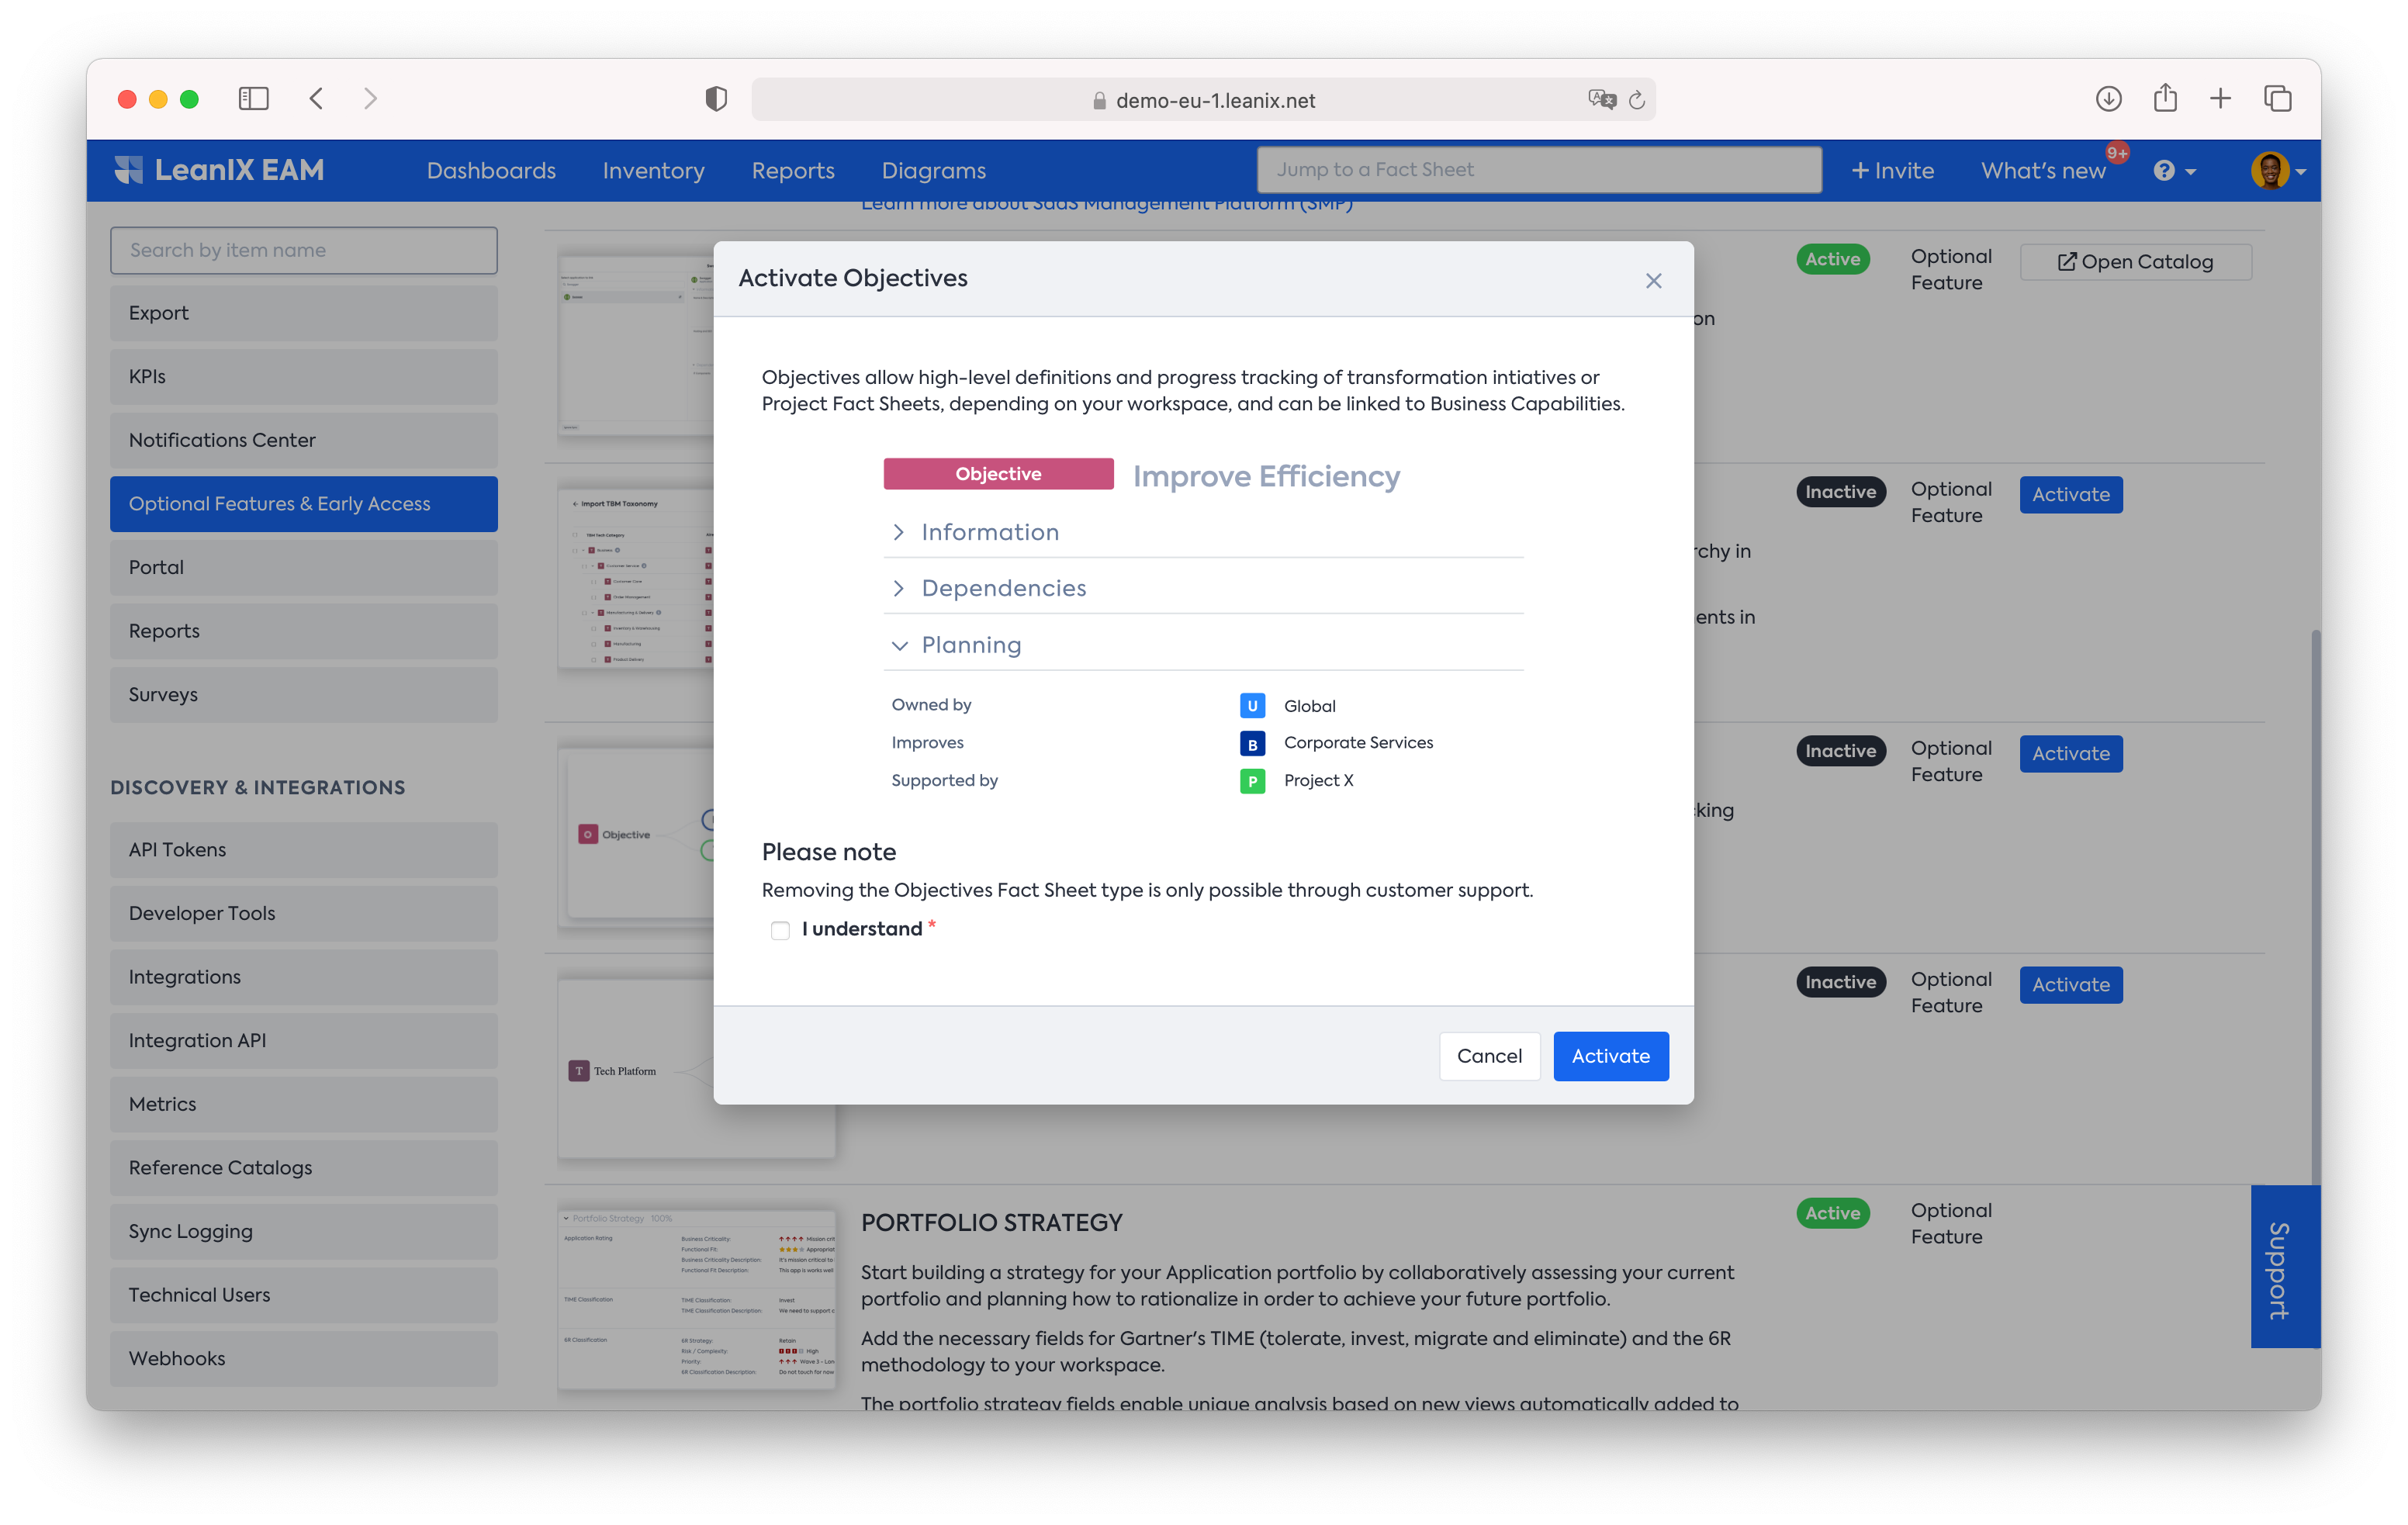Go back with the browser back arrow
2408x1525 pixels.
[317, 98]
